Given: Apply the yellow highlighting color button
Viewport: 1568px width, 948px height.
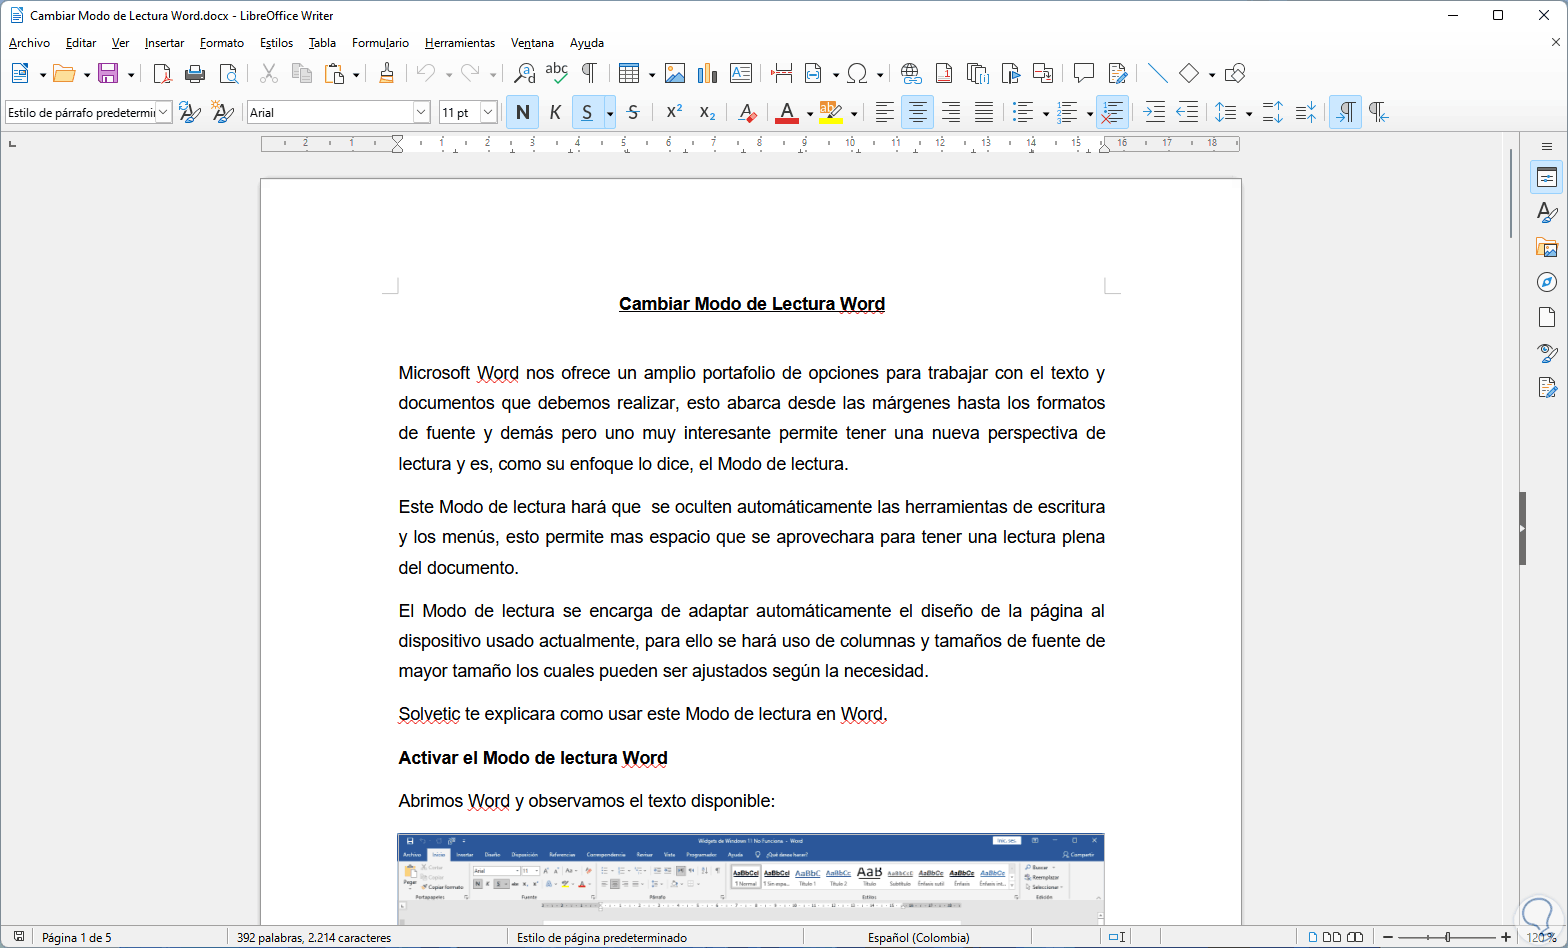Looking at the screenshot, I should 831,113.
